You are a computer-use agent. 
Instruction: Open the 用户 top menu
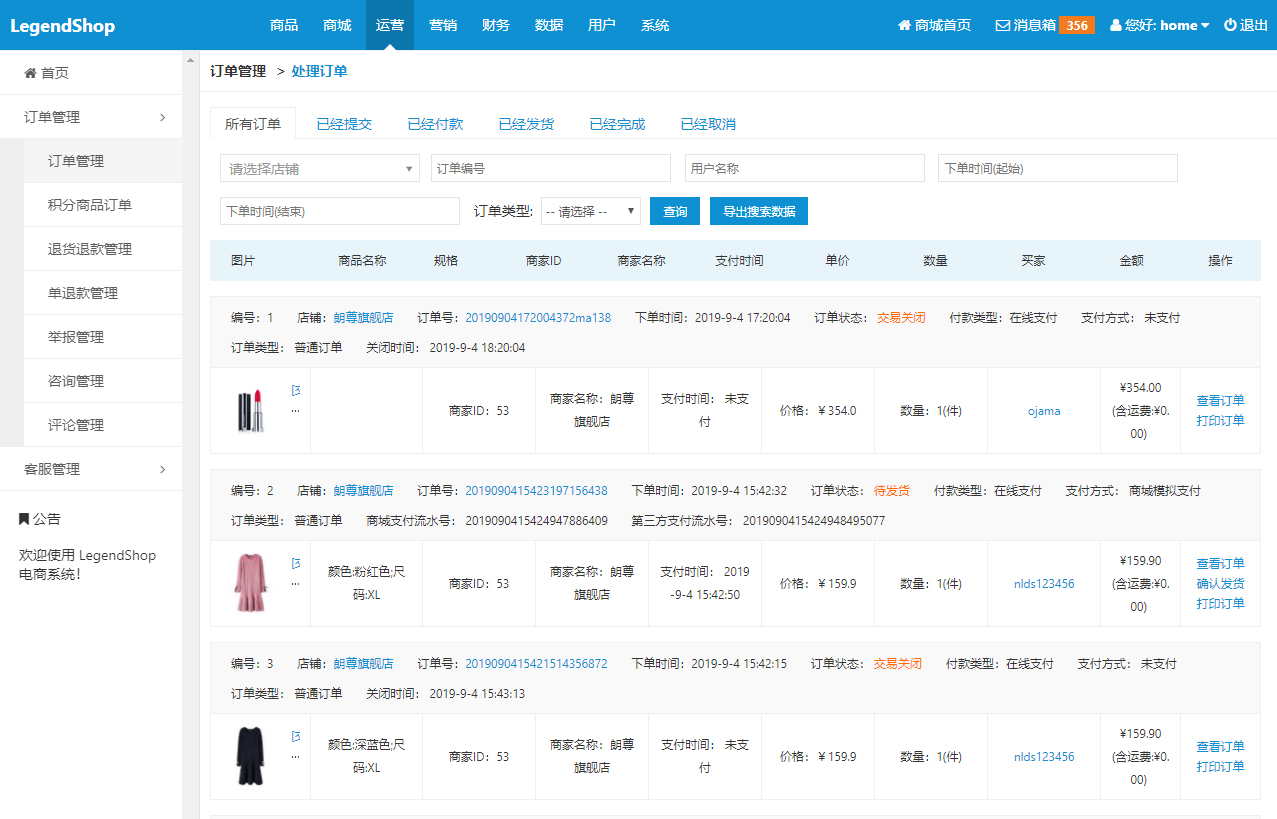(602, 25)
